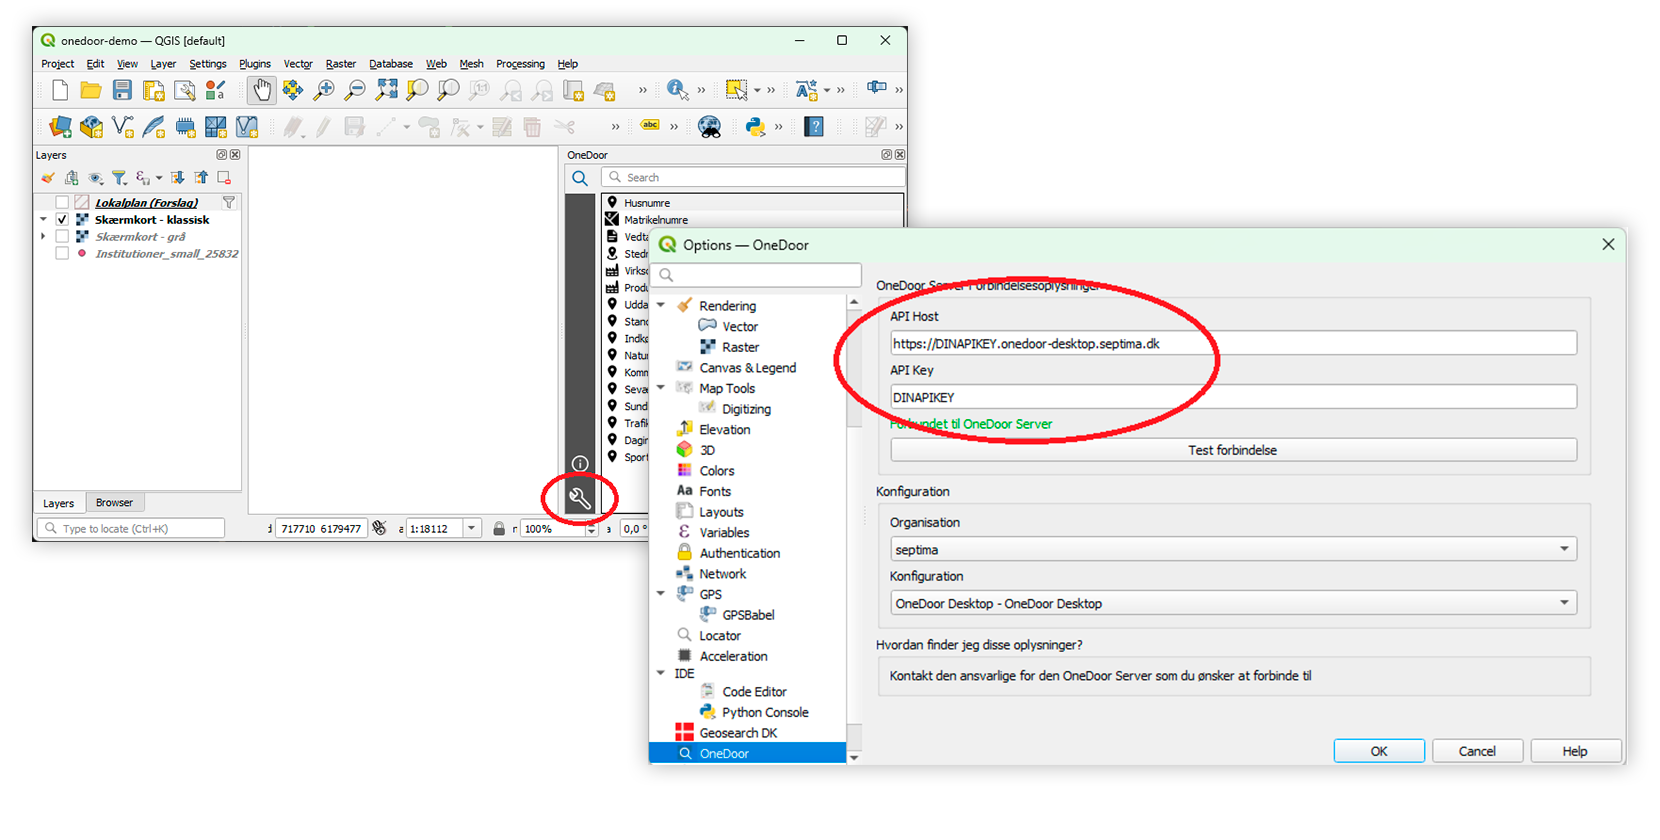
Task: Open Layer Styling panel in Layers toolbar
Action: [47, 178]
